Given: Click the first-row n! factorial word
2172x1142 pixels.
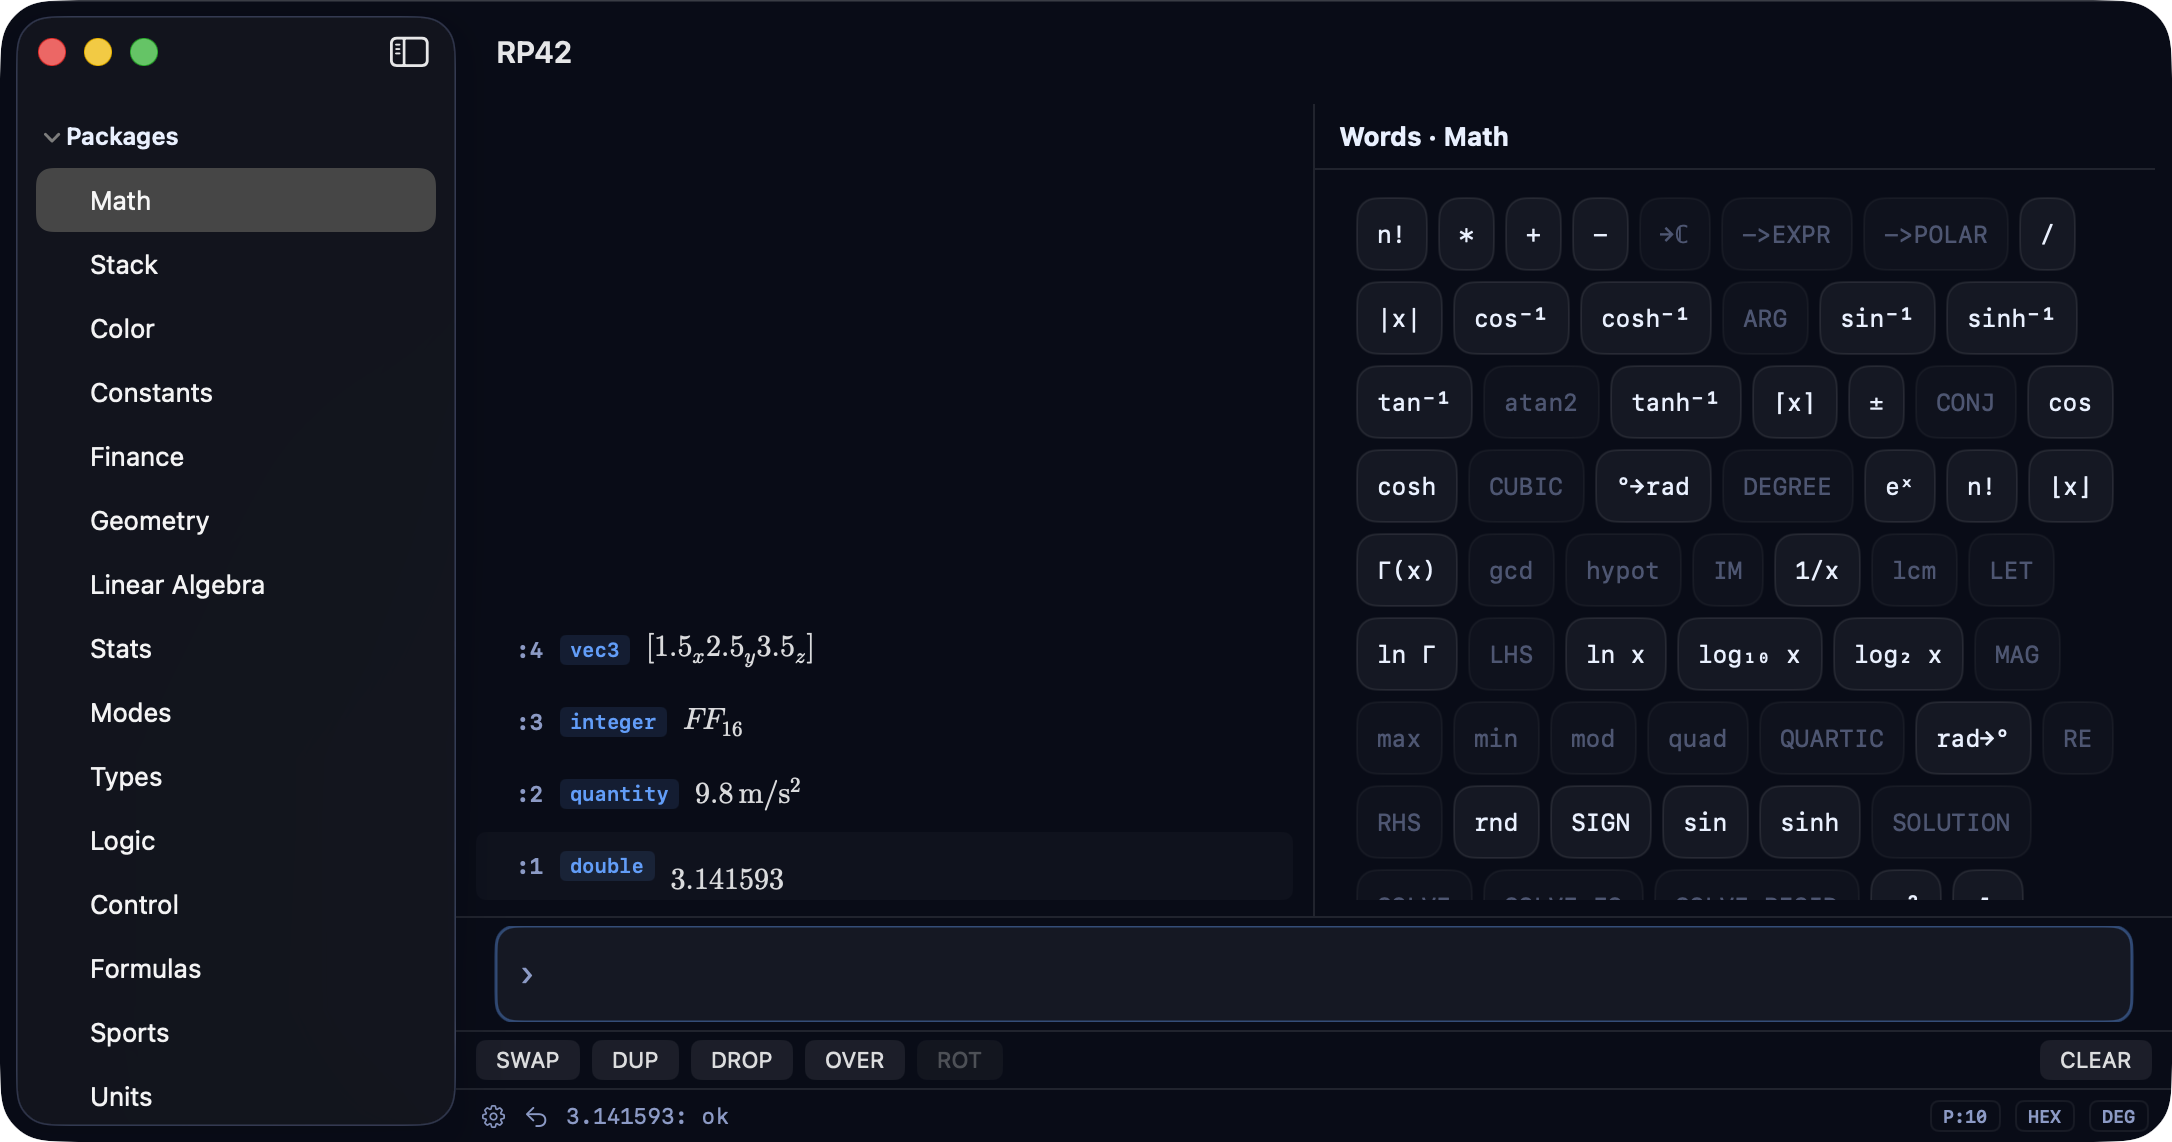Looking at the screenshot, I should coord(1391,234).
